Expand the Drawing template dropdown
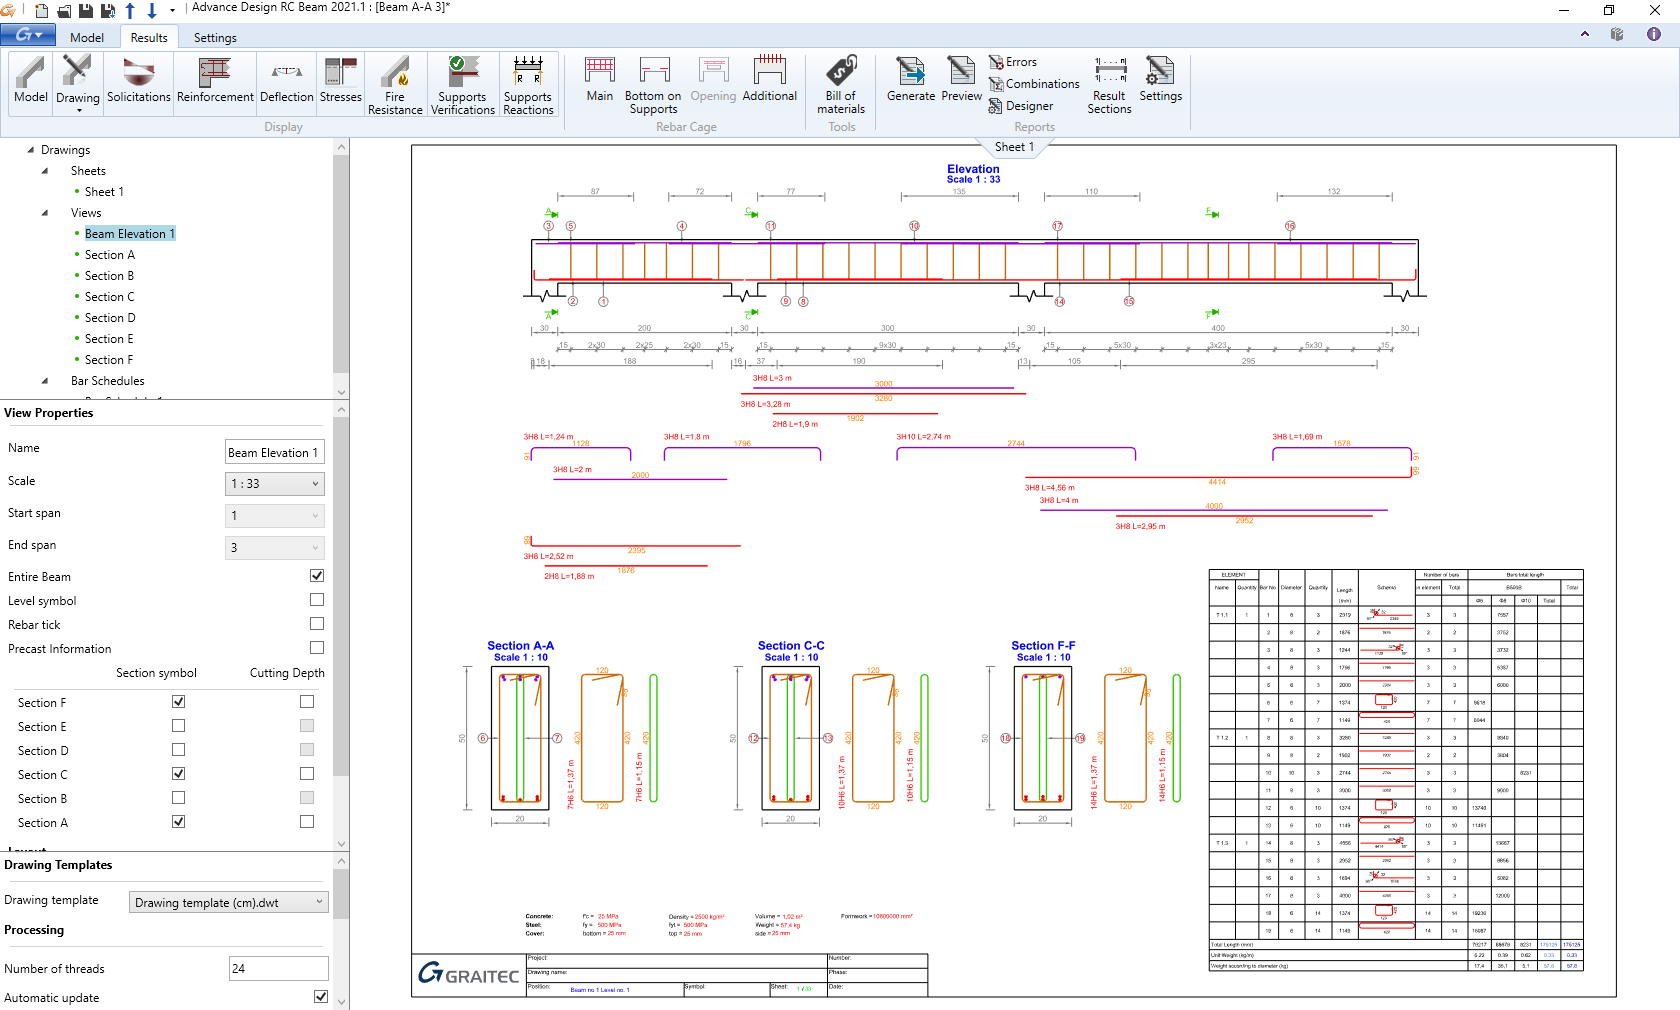The image size is (1680, 1010). point(229,903)
